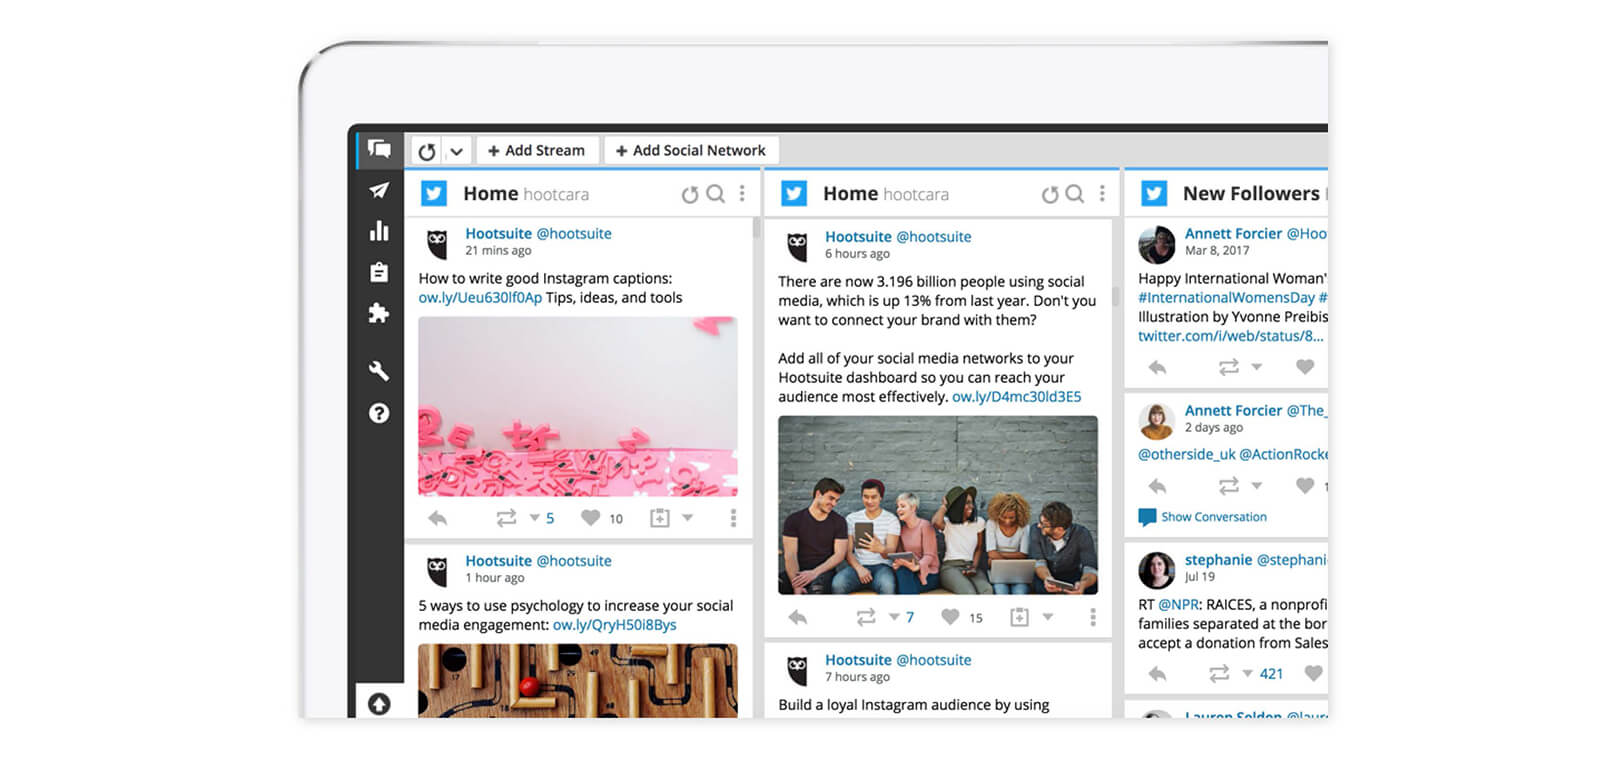
Task: Refresh the second Home stream
Action: pos(1049,195)
